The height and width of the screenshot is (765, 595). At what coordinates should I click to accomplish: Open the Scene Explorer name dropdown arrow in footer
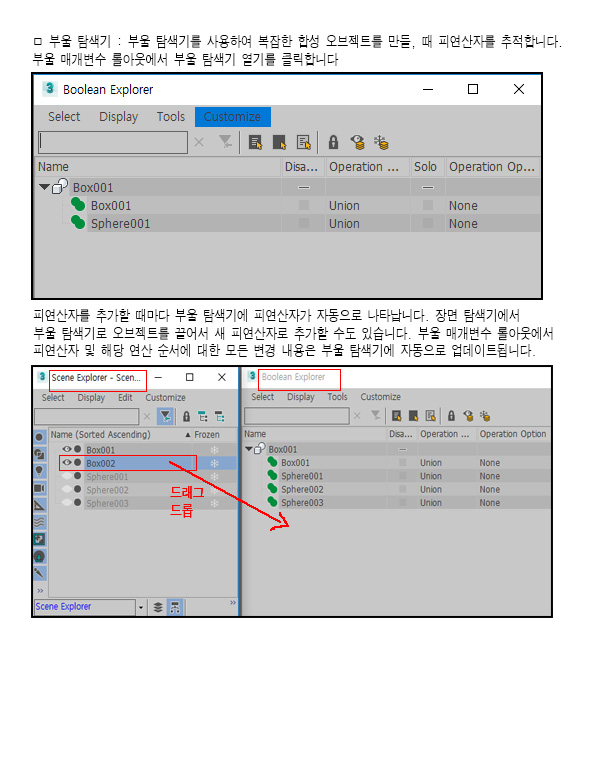[141, 607]
